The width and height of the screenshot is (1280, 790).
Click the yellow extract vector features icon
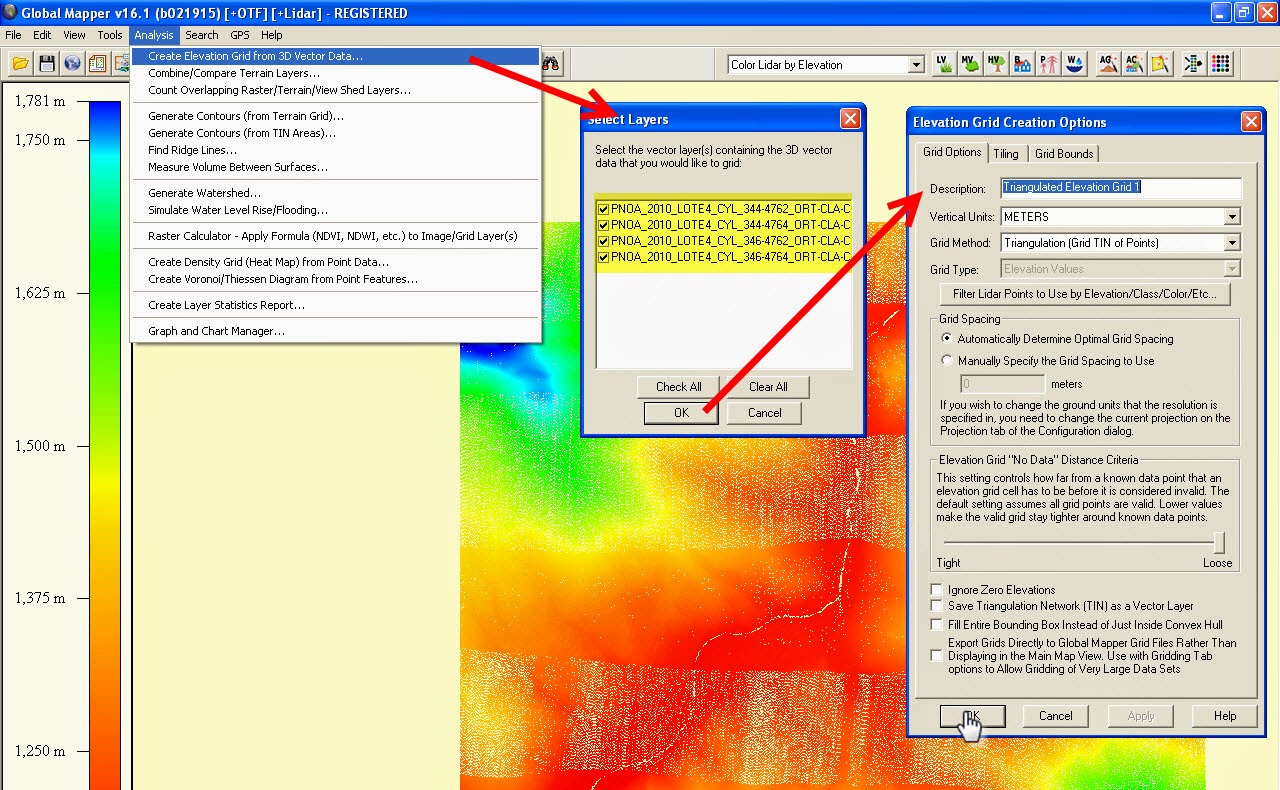click(x=1159, y=64)
